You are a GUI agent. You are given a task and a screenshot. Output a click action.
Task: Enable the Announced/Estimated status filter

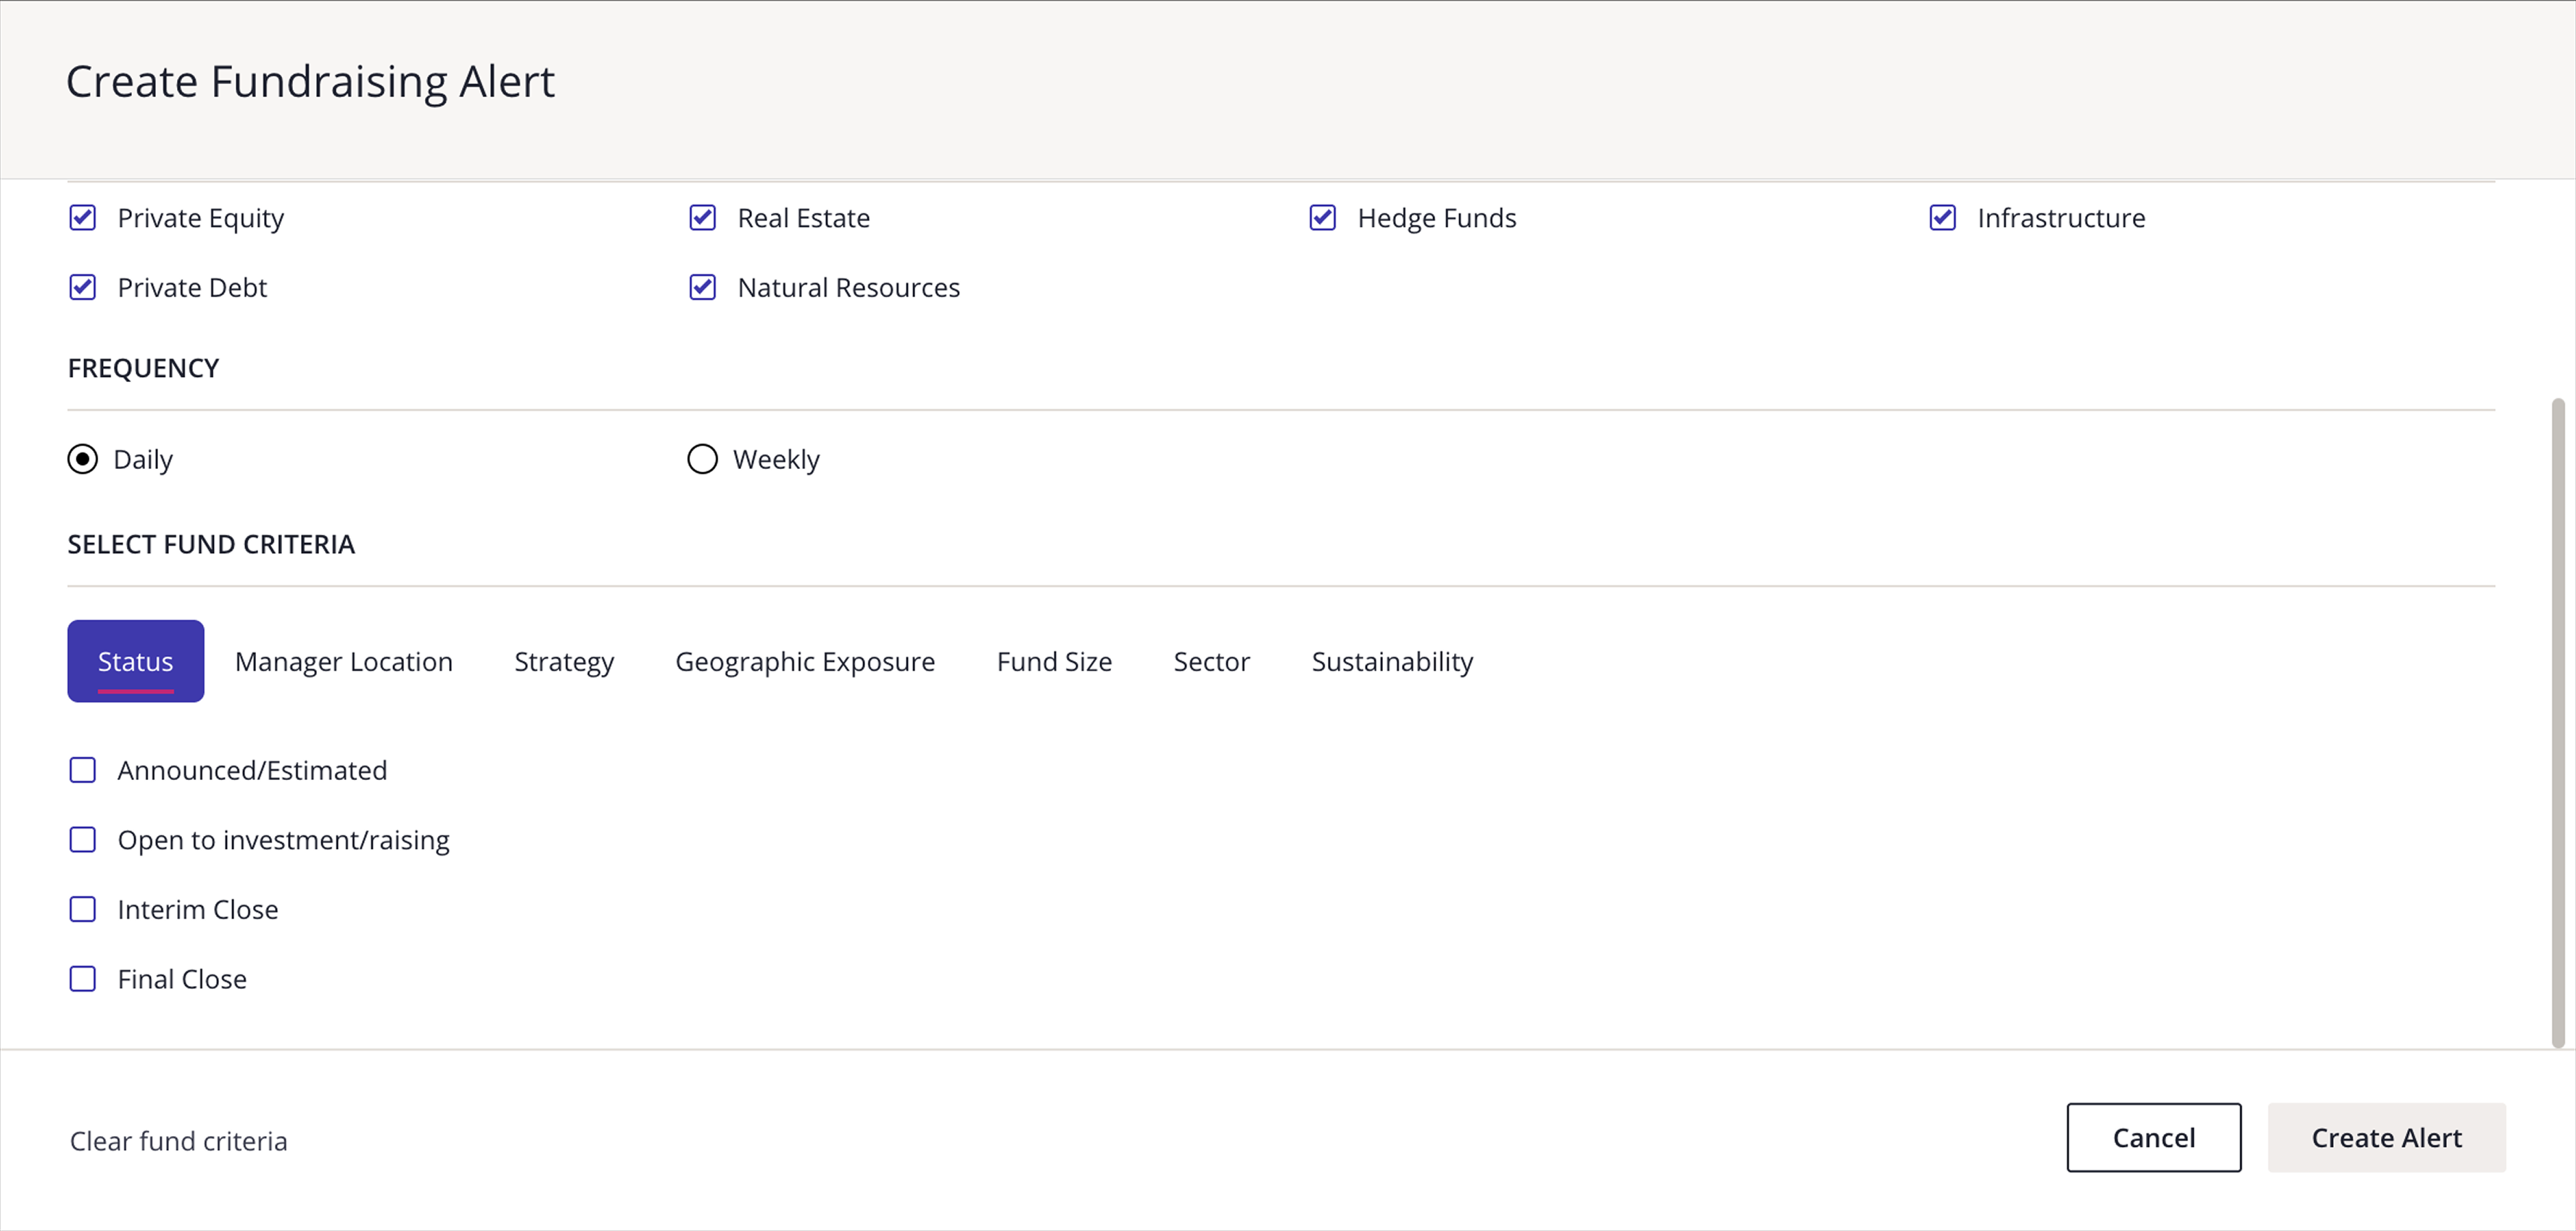click(83, 770)
